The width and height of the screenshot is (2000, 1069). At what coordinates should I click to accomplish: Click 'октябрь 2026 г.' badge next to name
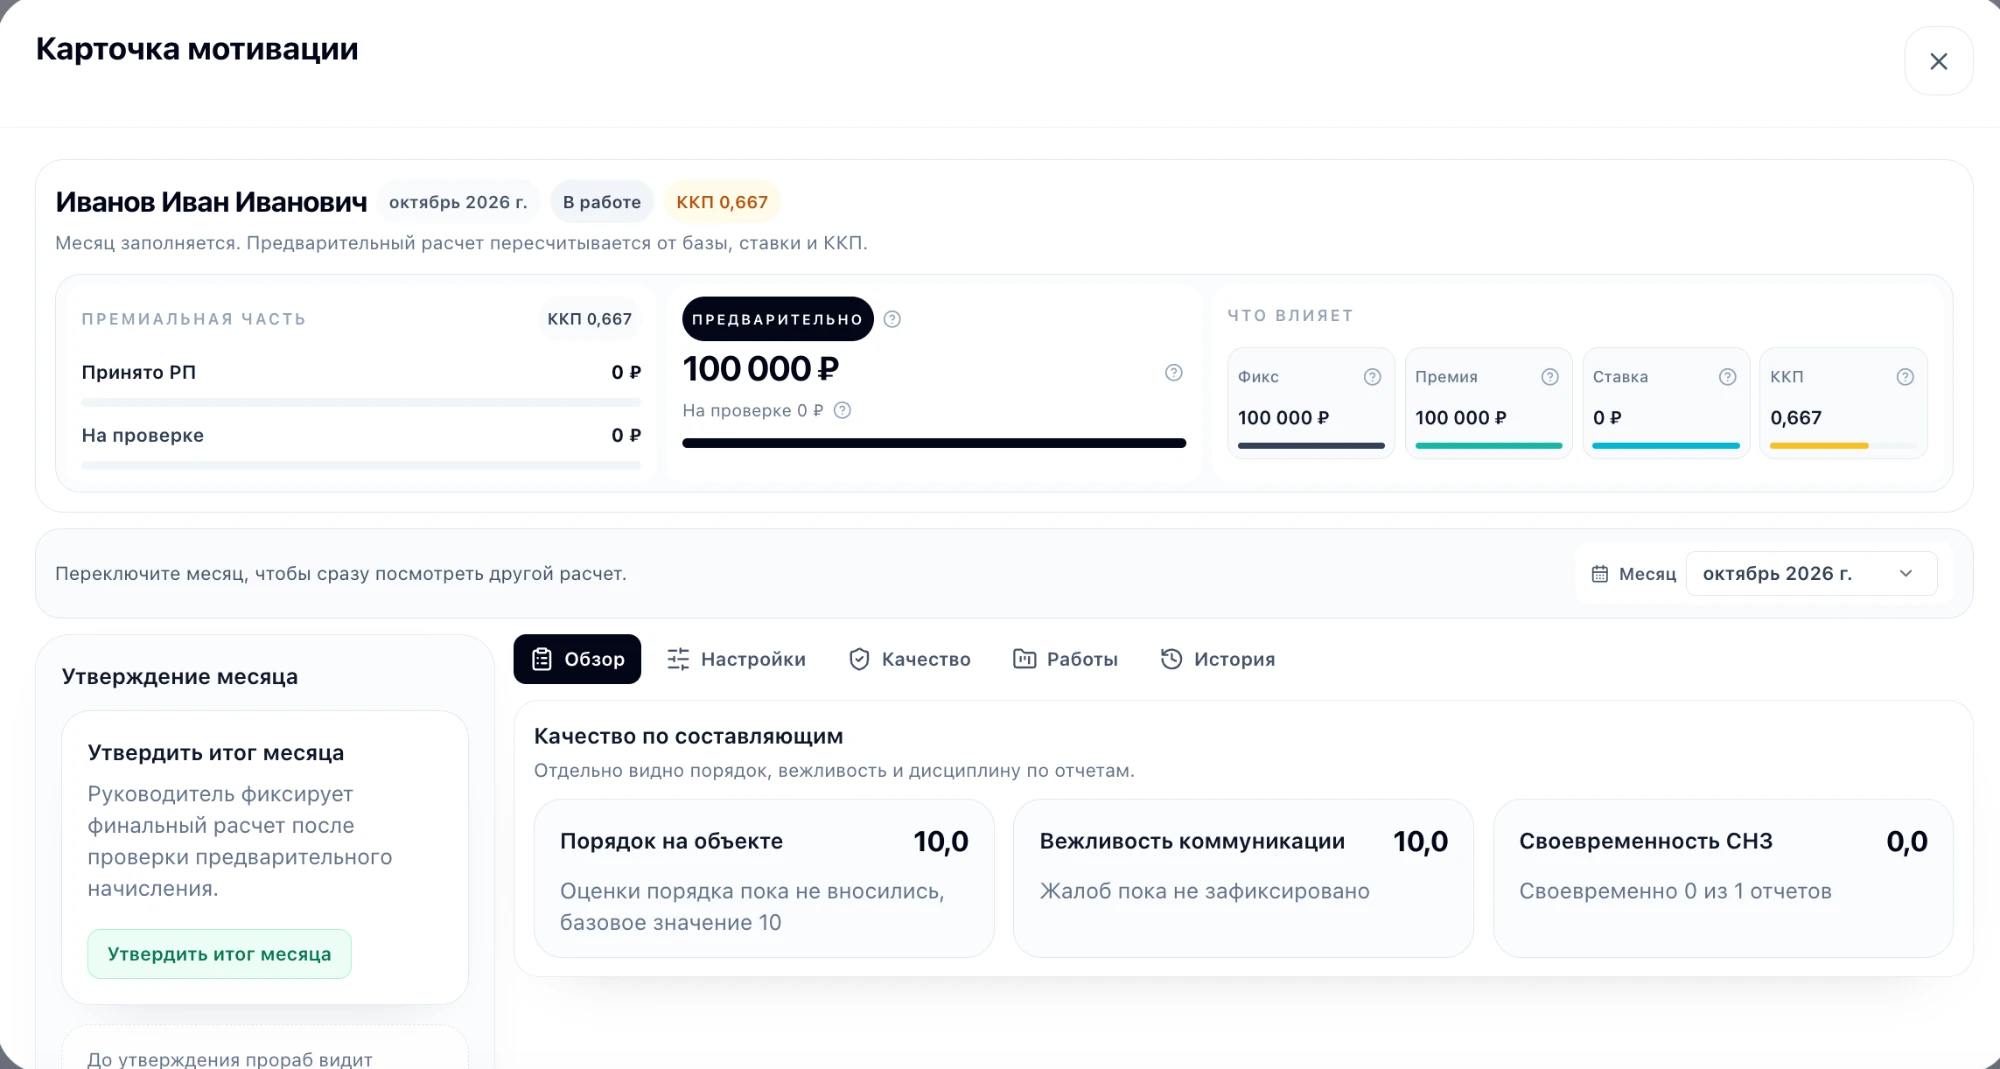pos(458,202)
